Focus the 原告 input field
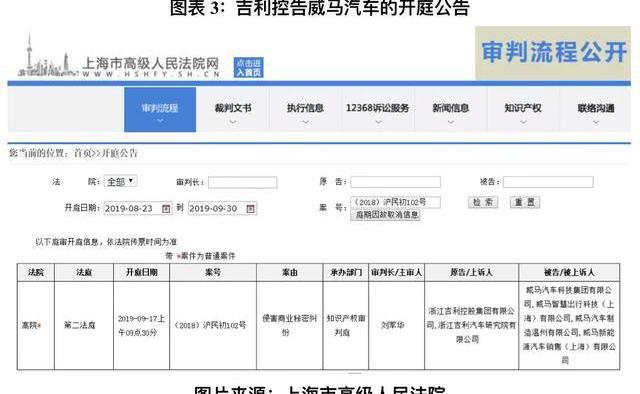 tap(396, 182)
